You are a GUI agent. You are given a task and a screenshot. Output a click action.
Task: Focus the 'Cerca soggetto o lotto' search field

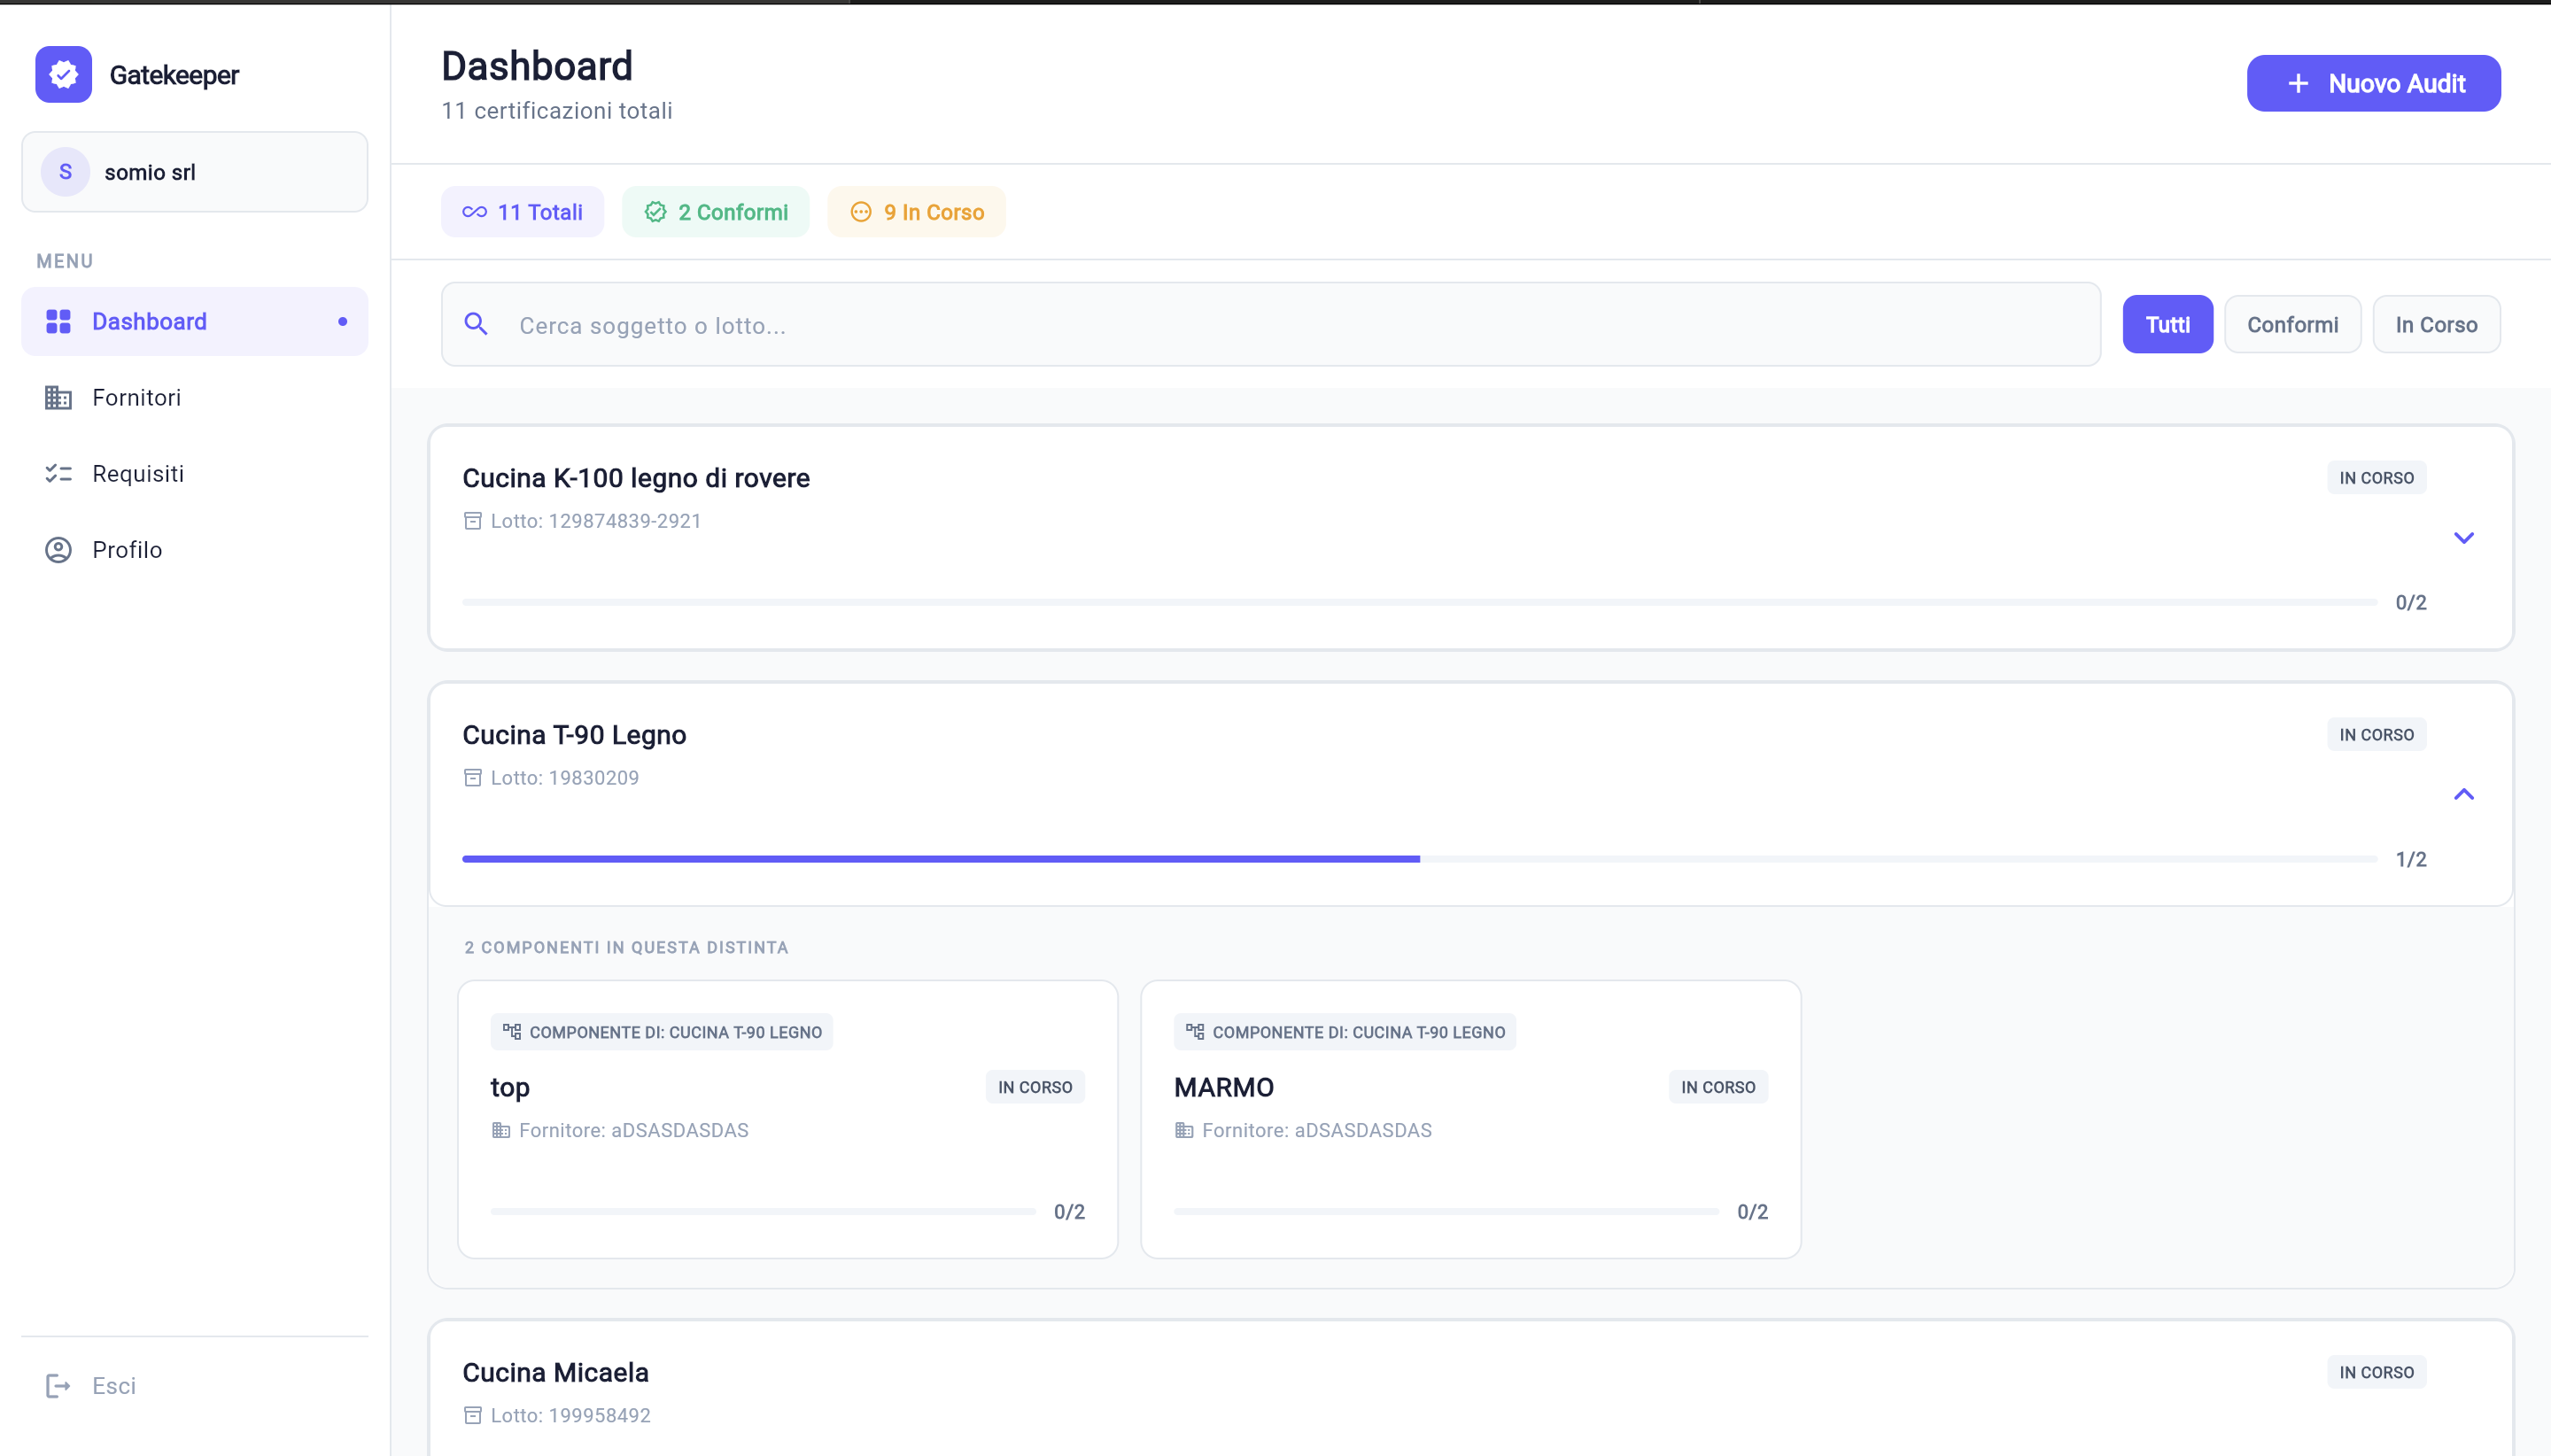click(1271, 324)
